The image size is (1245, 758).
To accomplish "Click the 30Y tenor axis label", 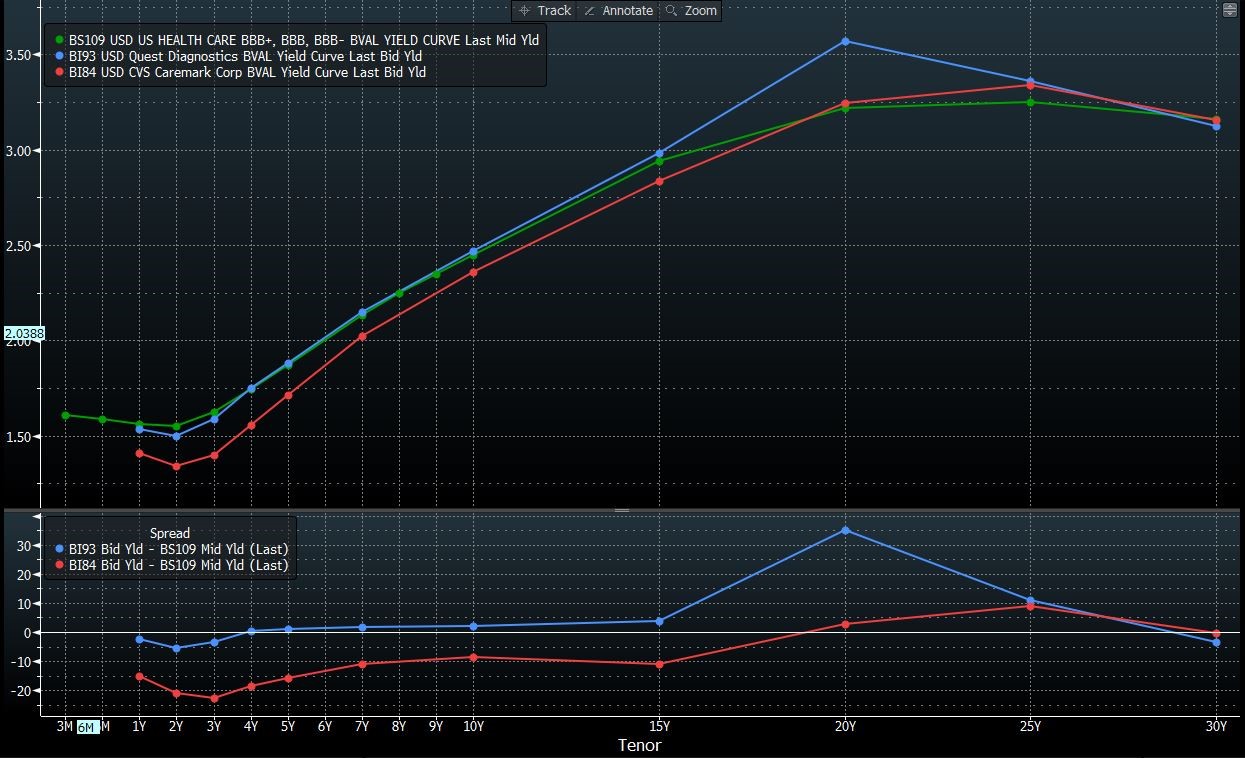I will (x=1215, y=727).
